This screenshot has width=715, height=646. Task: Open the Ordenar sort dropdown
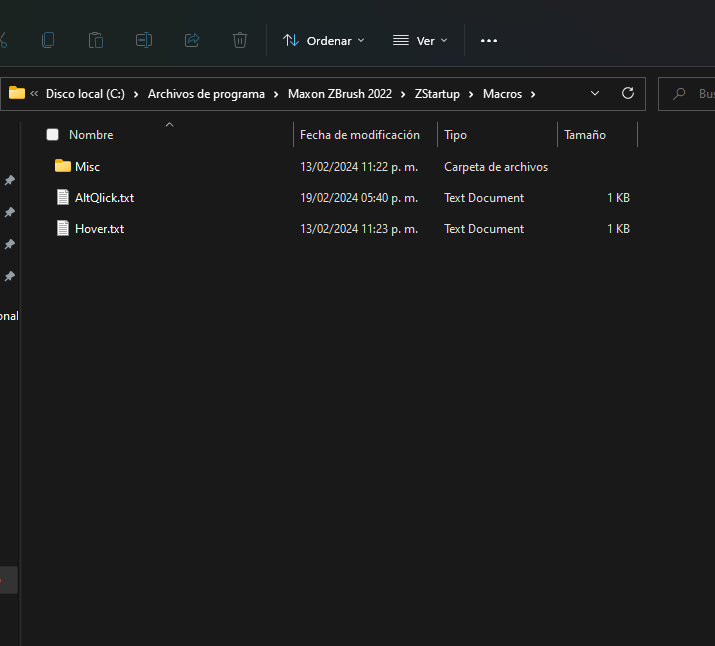click(324, 40)
